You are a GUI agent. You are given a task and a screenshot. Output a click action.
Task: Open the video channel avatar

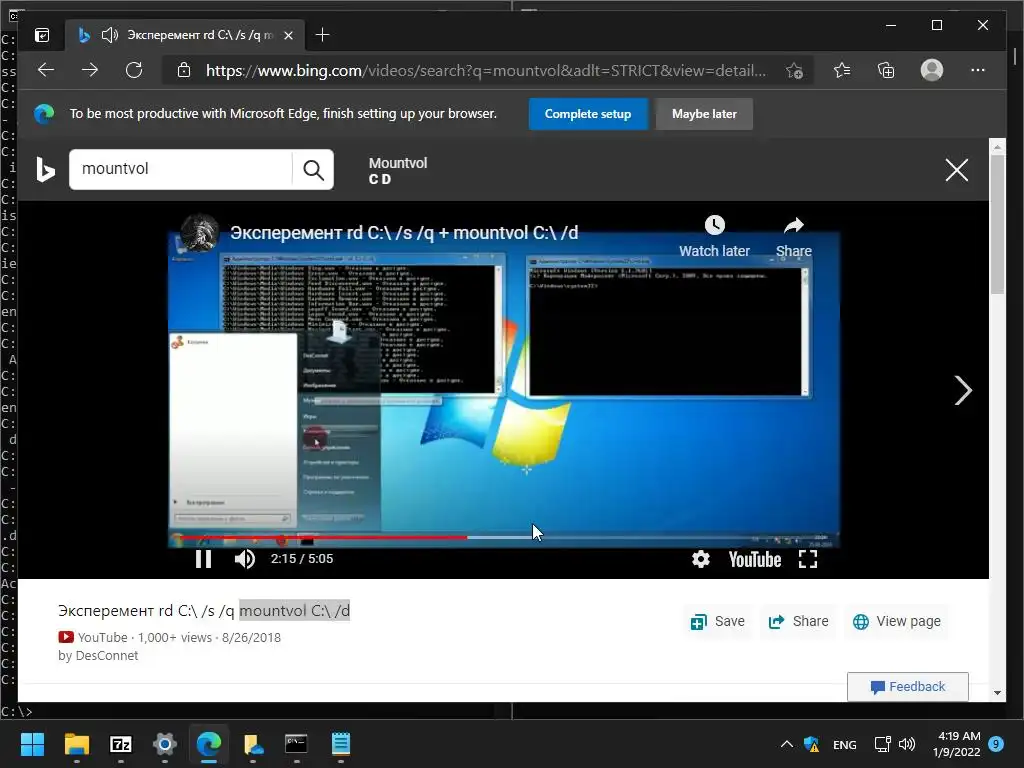click(x=199, y=232)
